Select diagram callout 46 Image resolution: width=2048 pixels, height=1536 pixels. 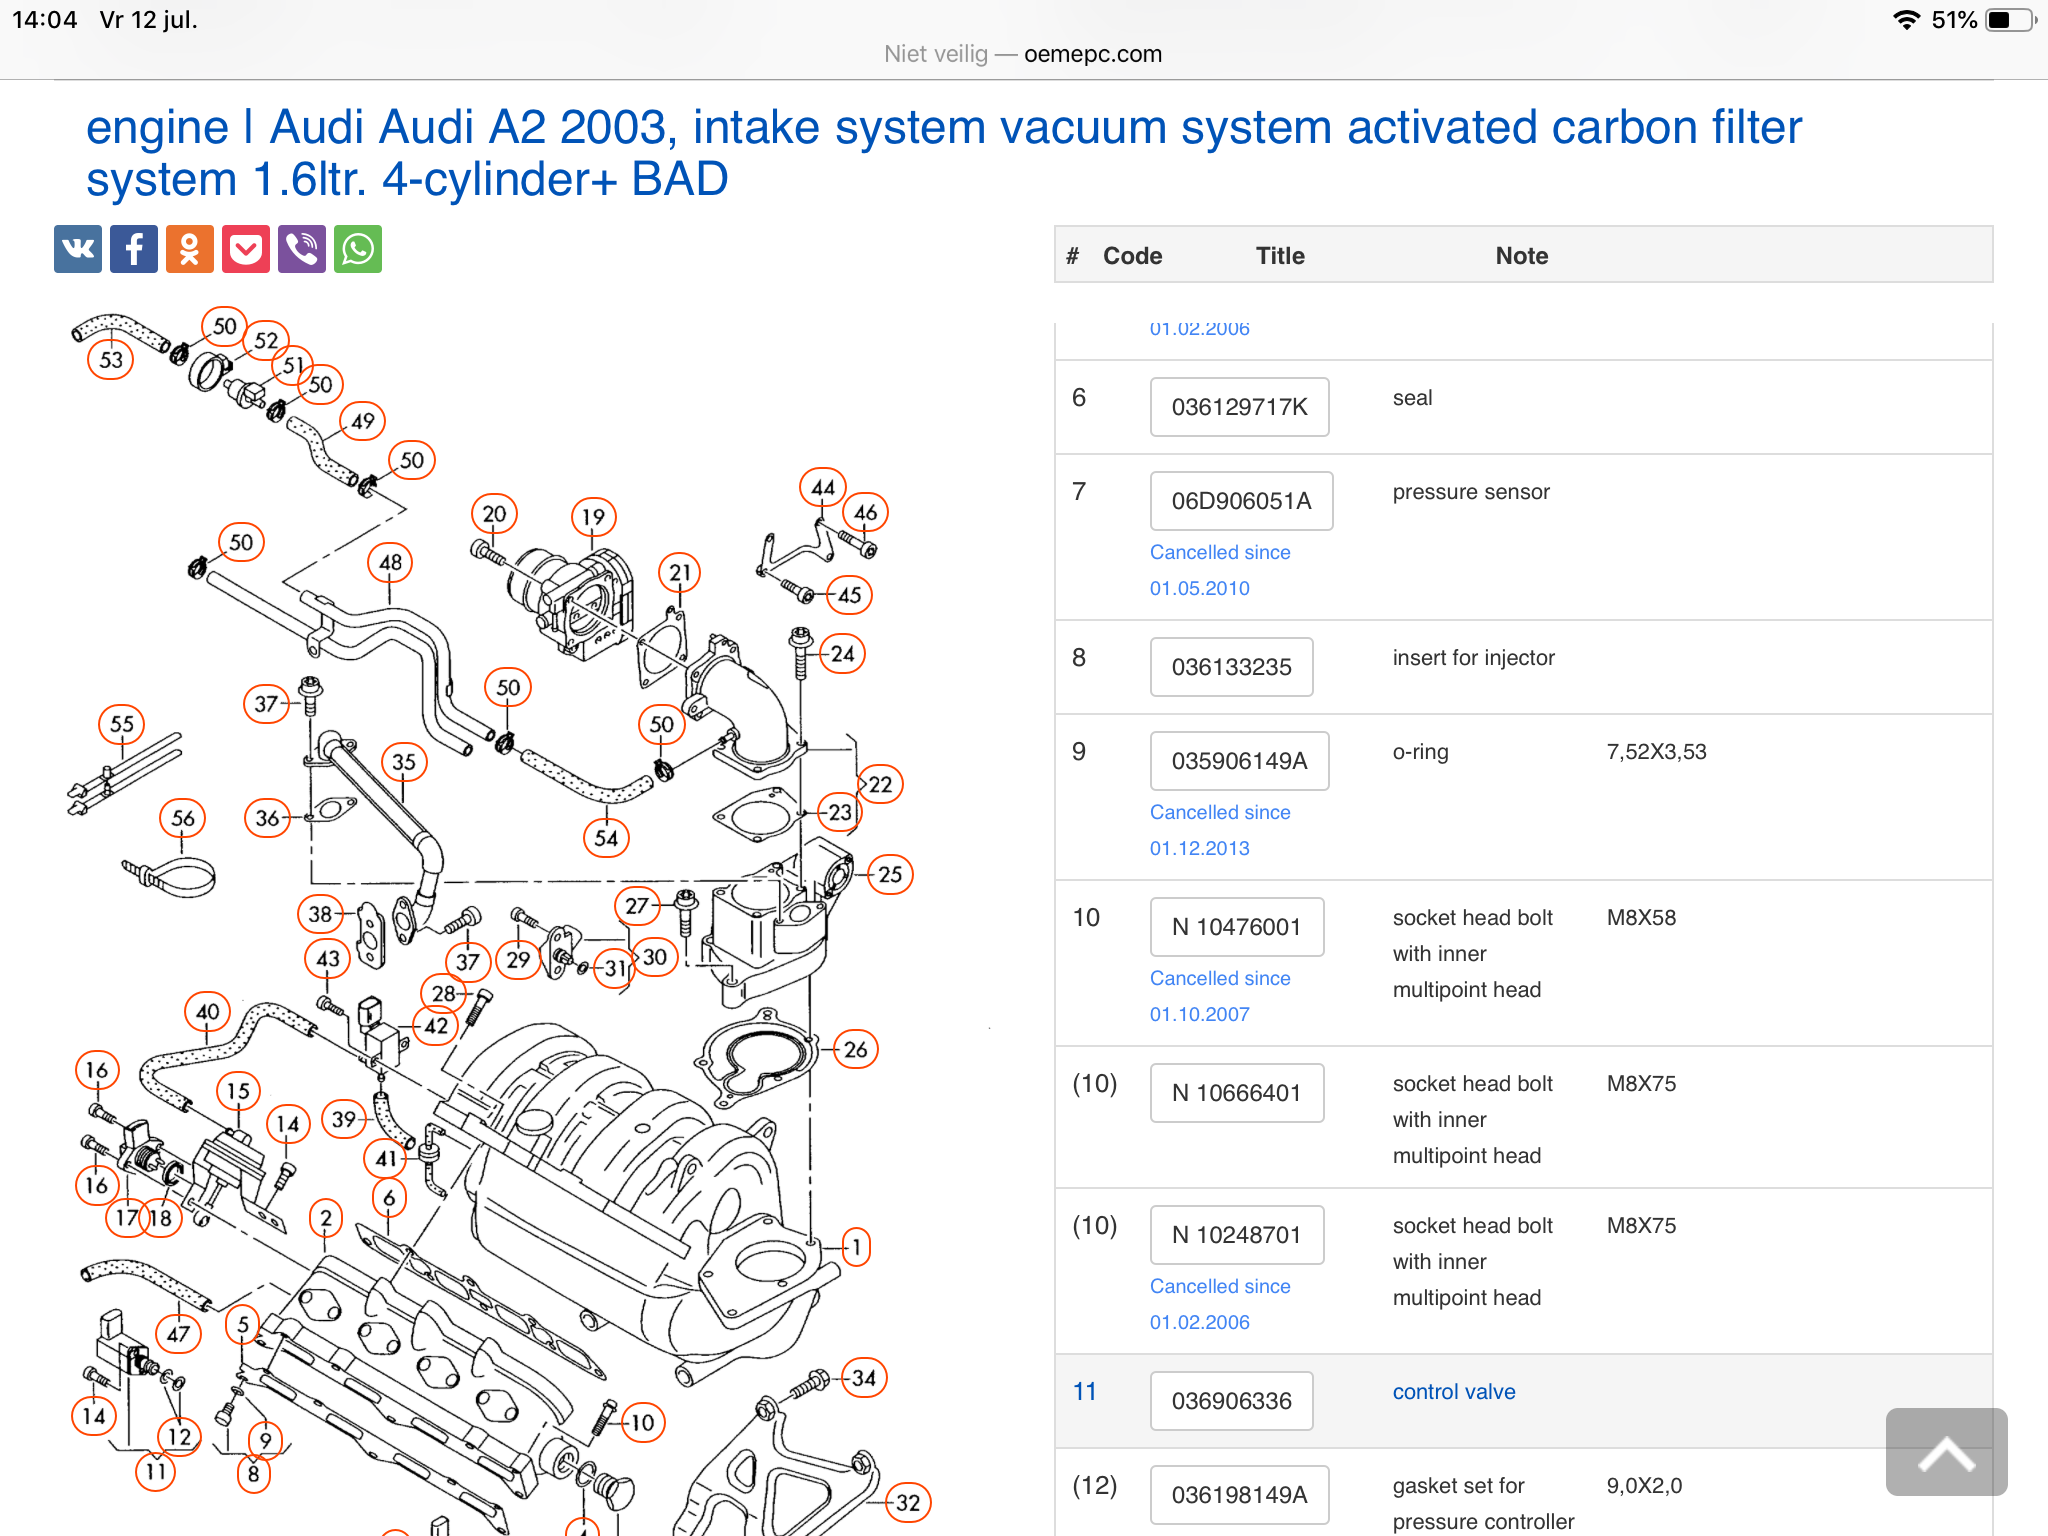tap(866, 513)
